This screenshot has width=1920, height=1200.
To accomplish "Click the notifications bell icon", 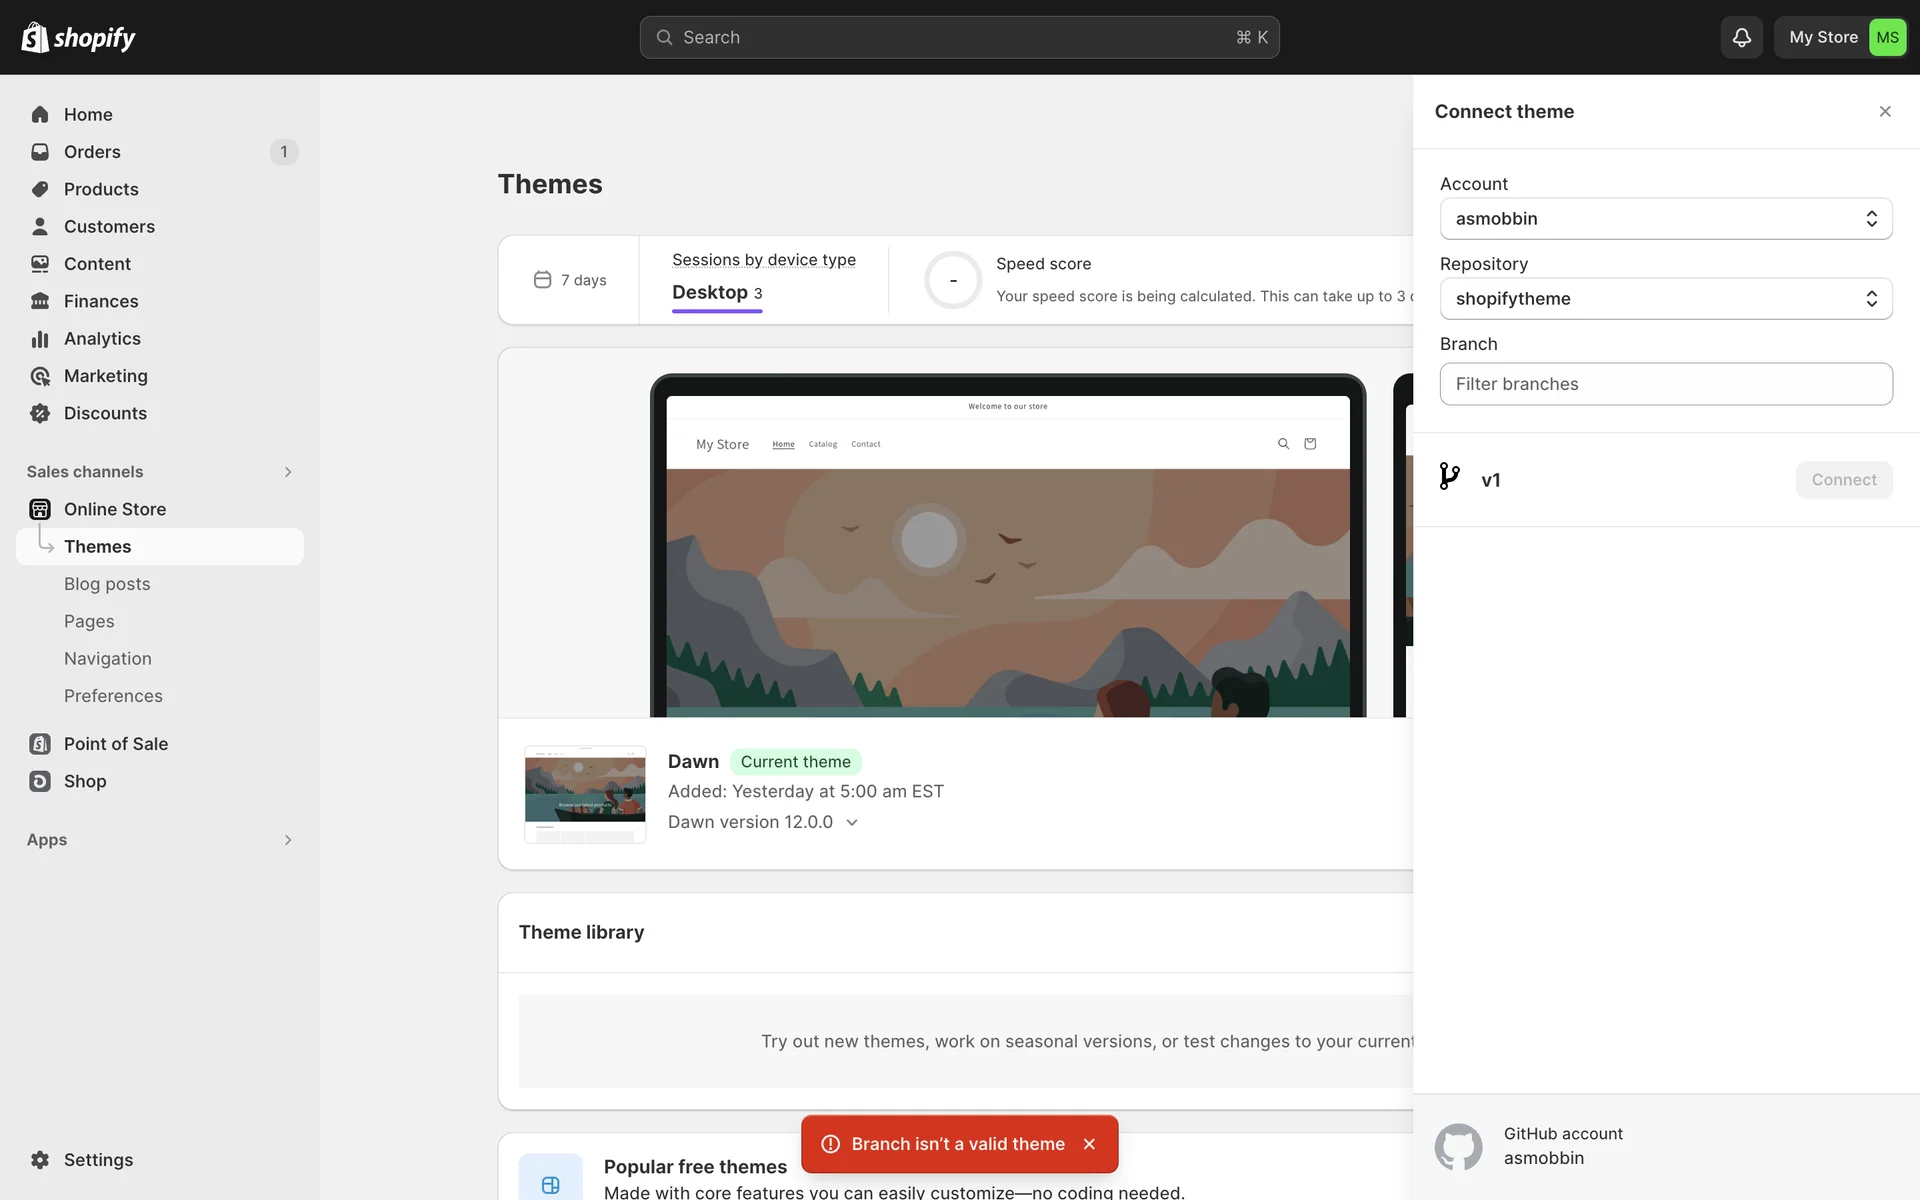I will coord(1741,37).
